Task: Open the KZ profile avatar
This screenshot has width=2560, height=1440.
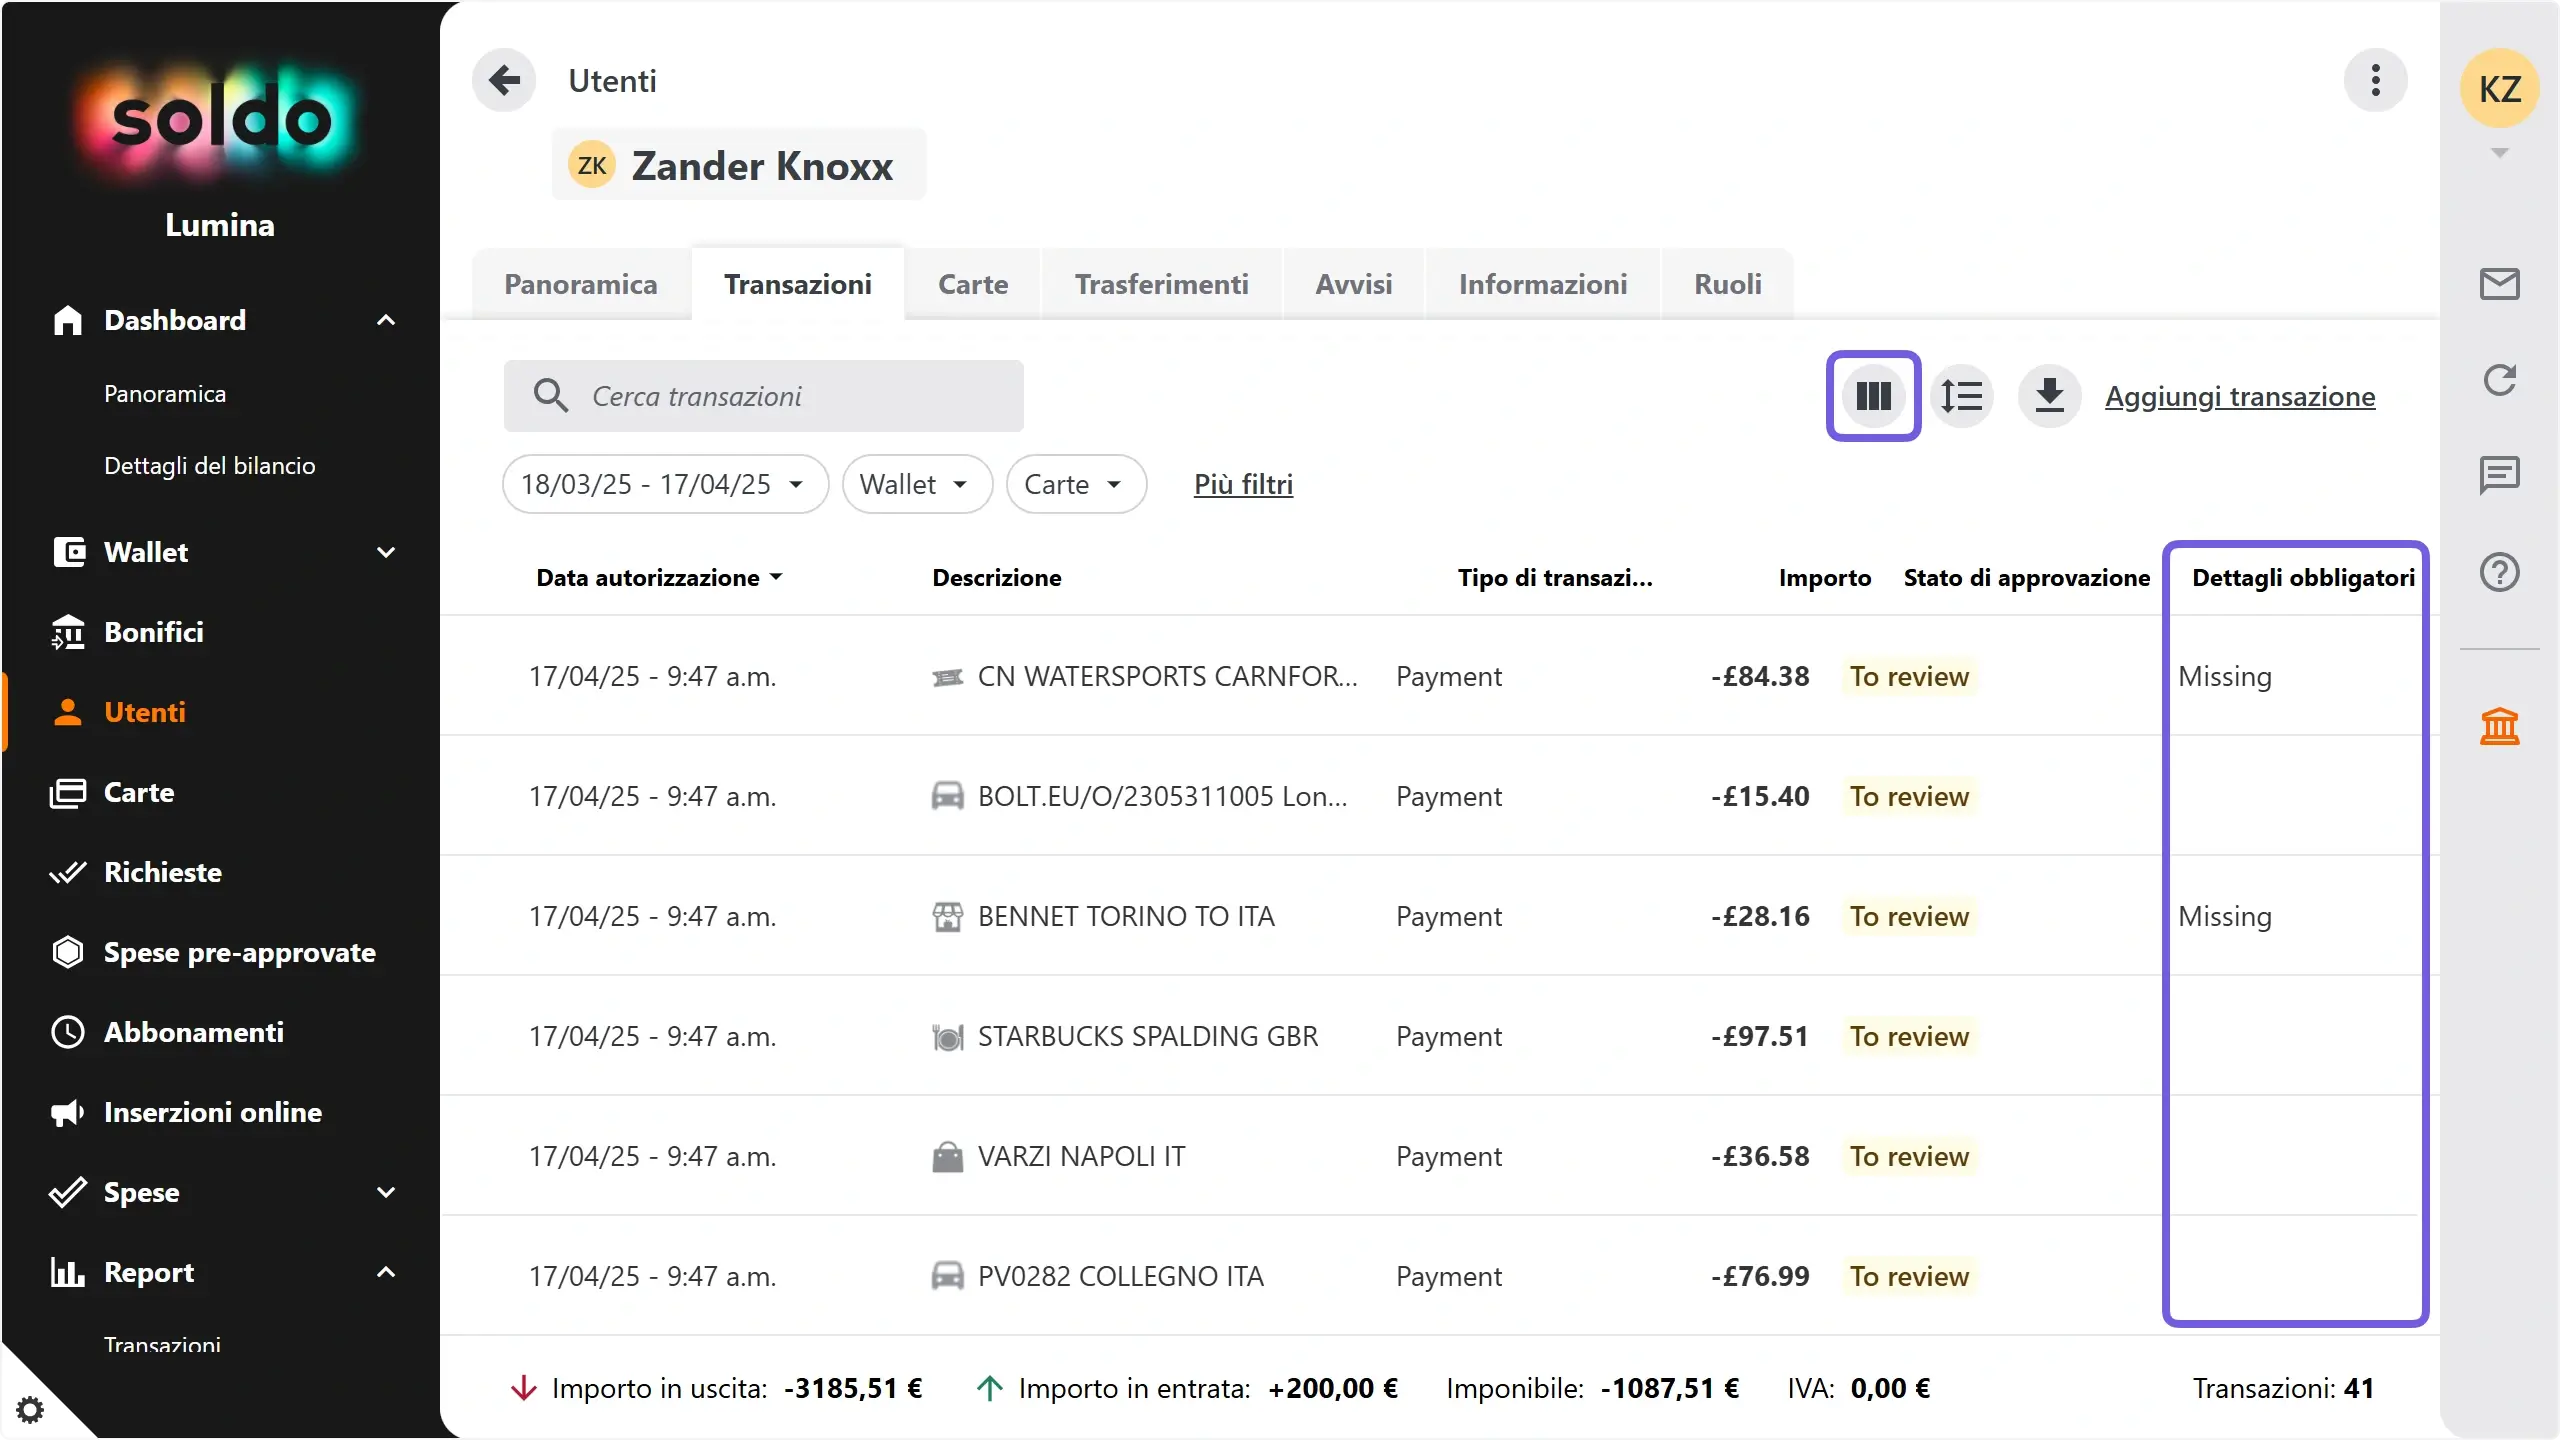Action: click(x=2499, y=88)
